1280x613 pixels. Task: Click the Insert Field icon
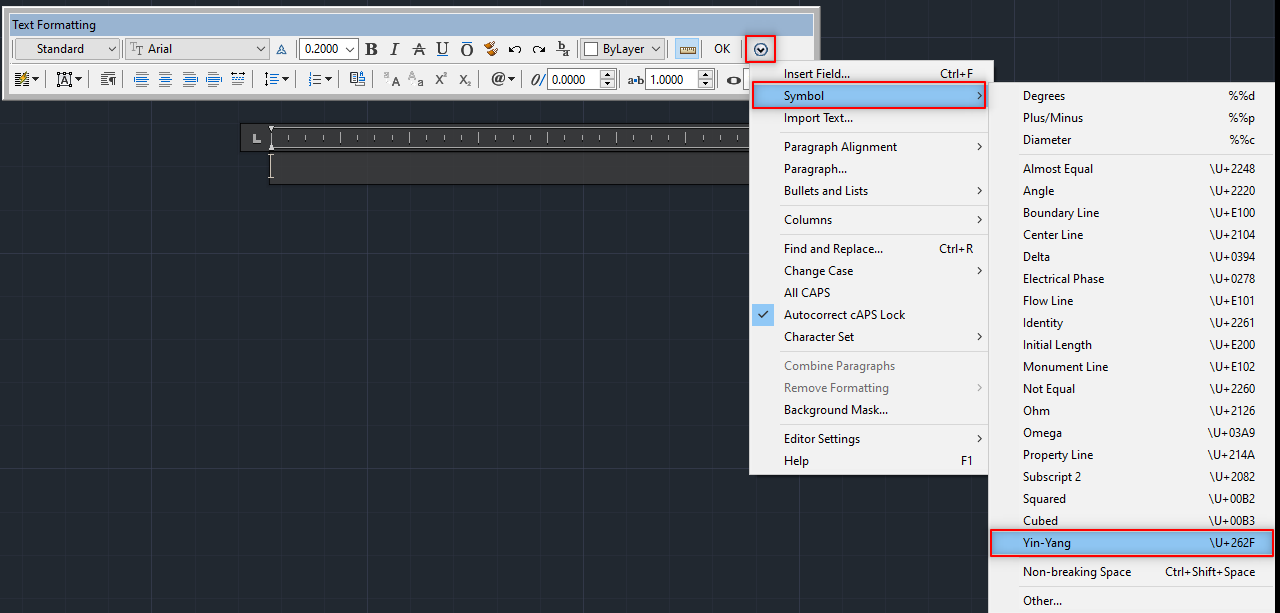[357, 79]
